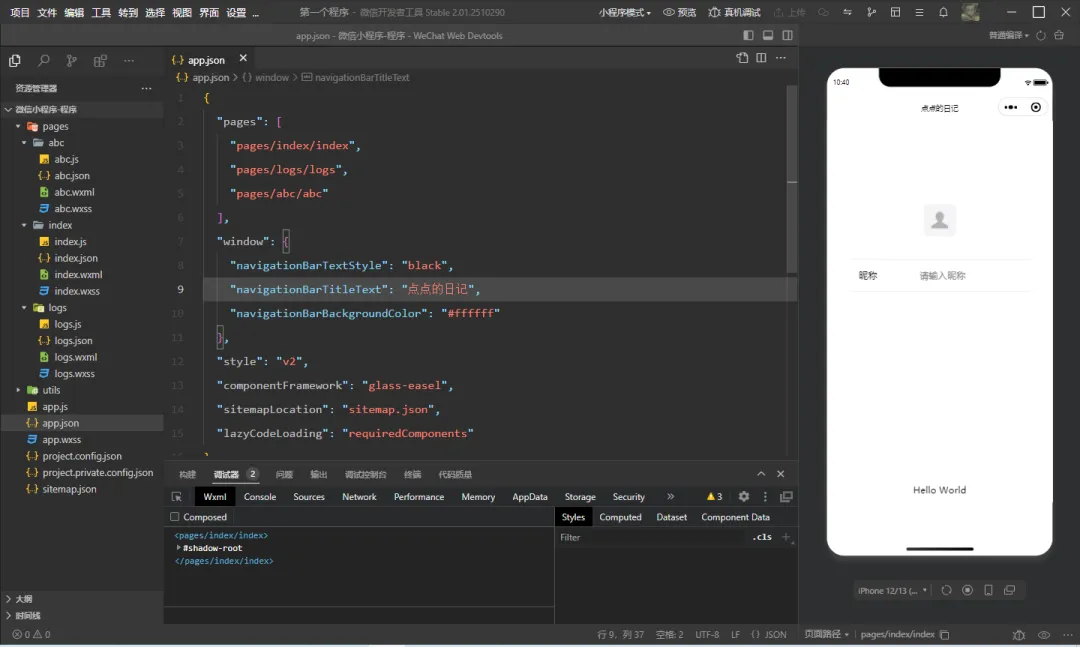Screen dimensions: 1080x647
Task: Click the errors and warnings status indicator
Action: (x=31, y=635)
